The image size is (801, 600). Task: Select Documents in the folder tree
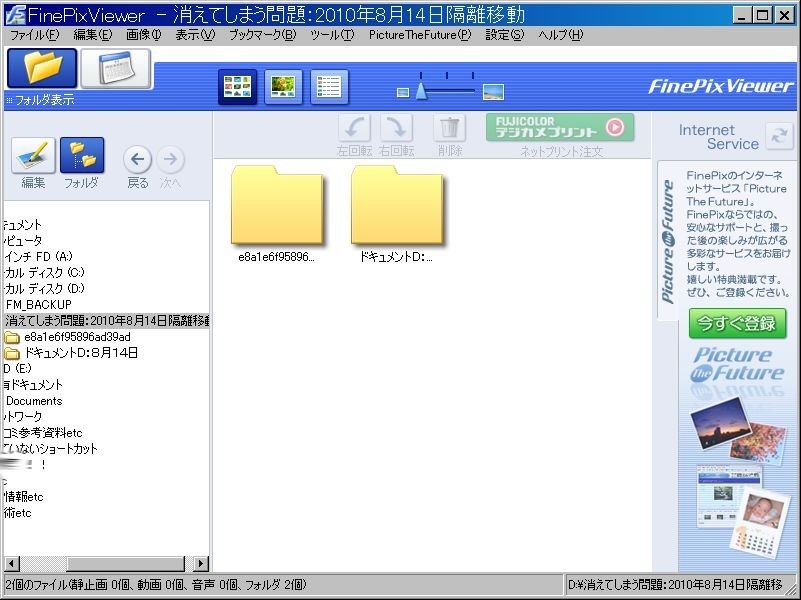click(x=34, y=401)
